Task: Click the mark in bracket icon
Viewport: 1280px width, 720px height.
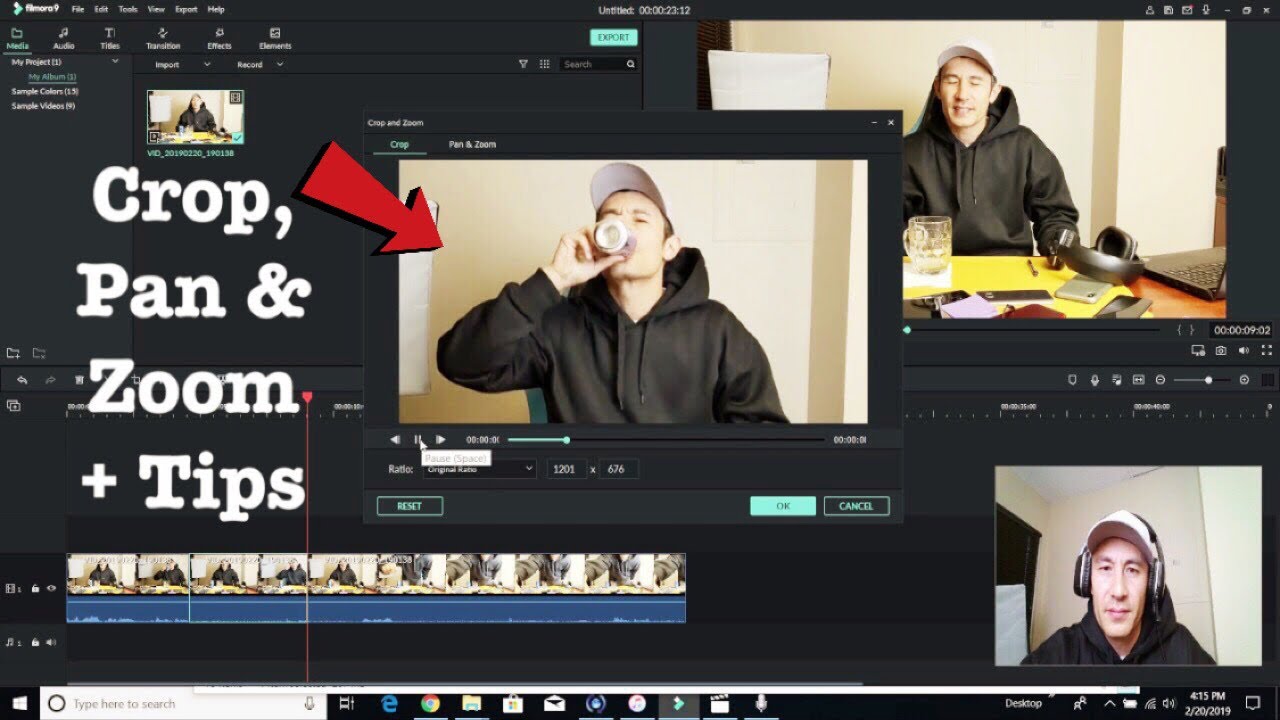Action: click(1180, 330)
